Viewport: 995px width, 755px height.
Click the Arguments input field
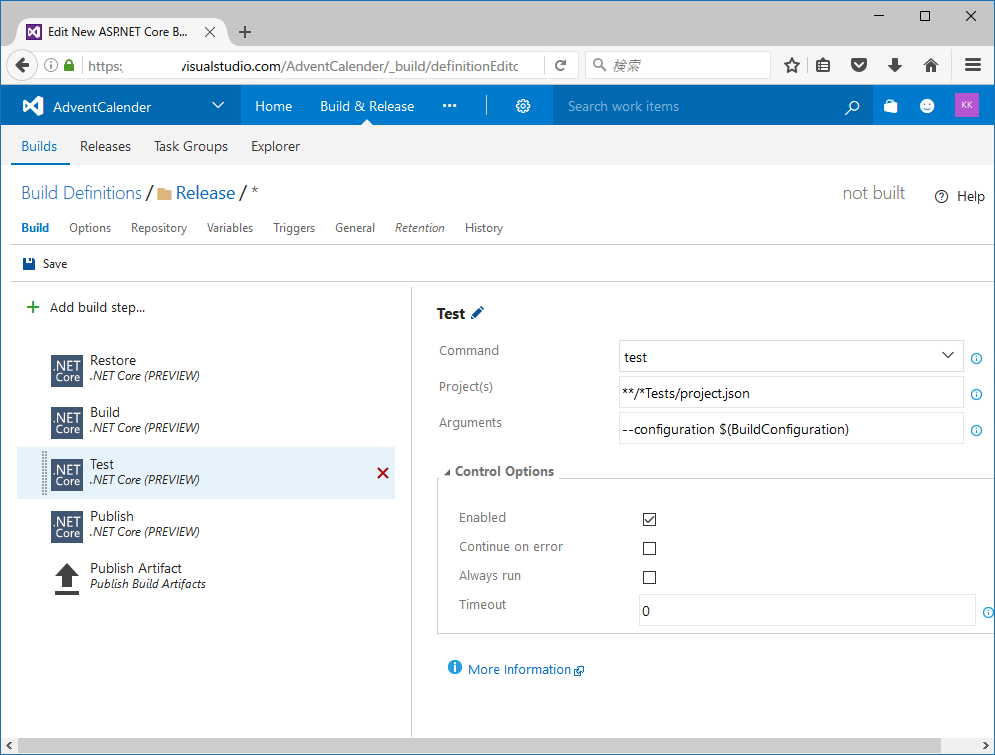click(x=791, y=429)
